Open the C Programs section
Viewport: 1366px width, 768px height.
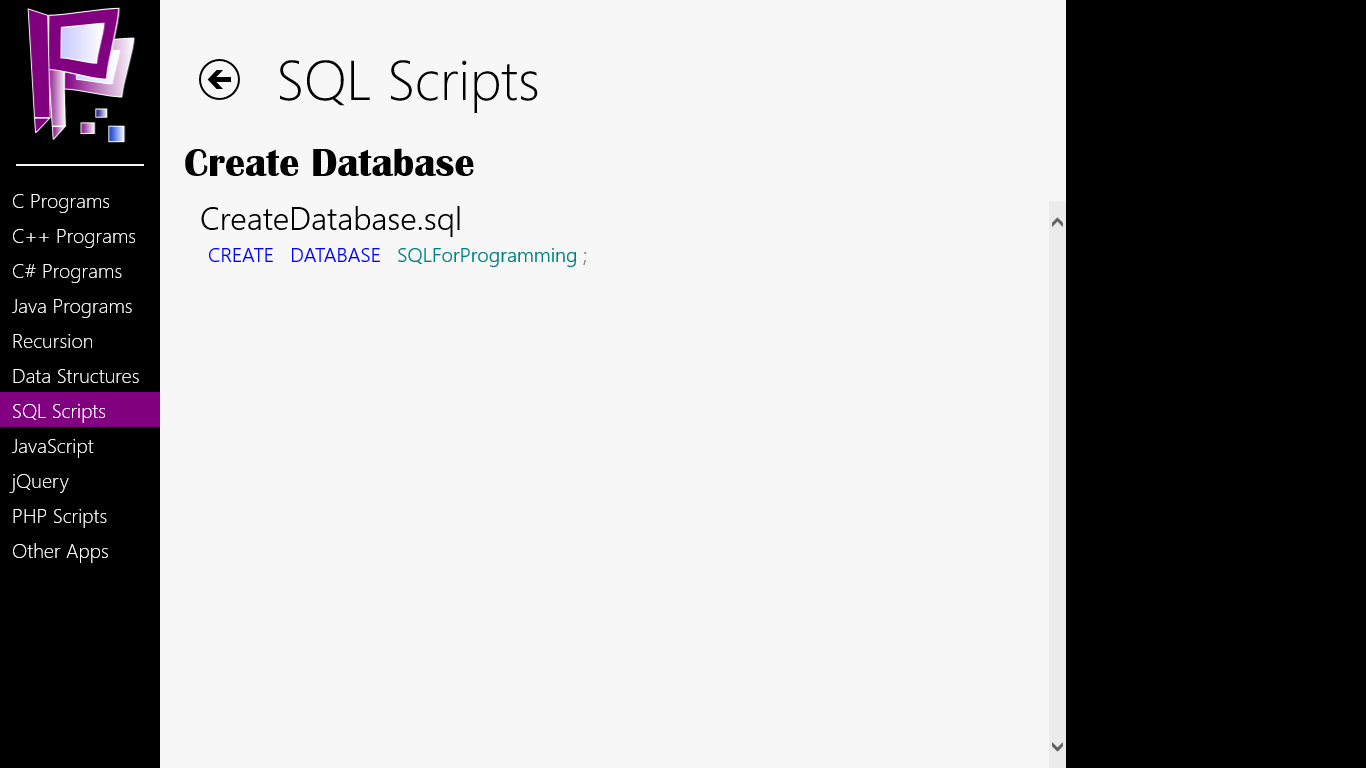pyautogui.click(x=61, y=202)
